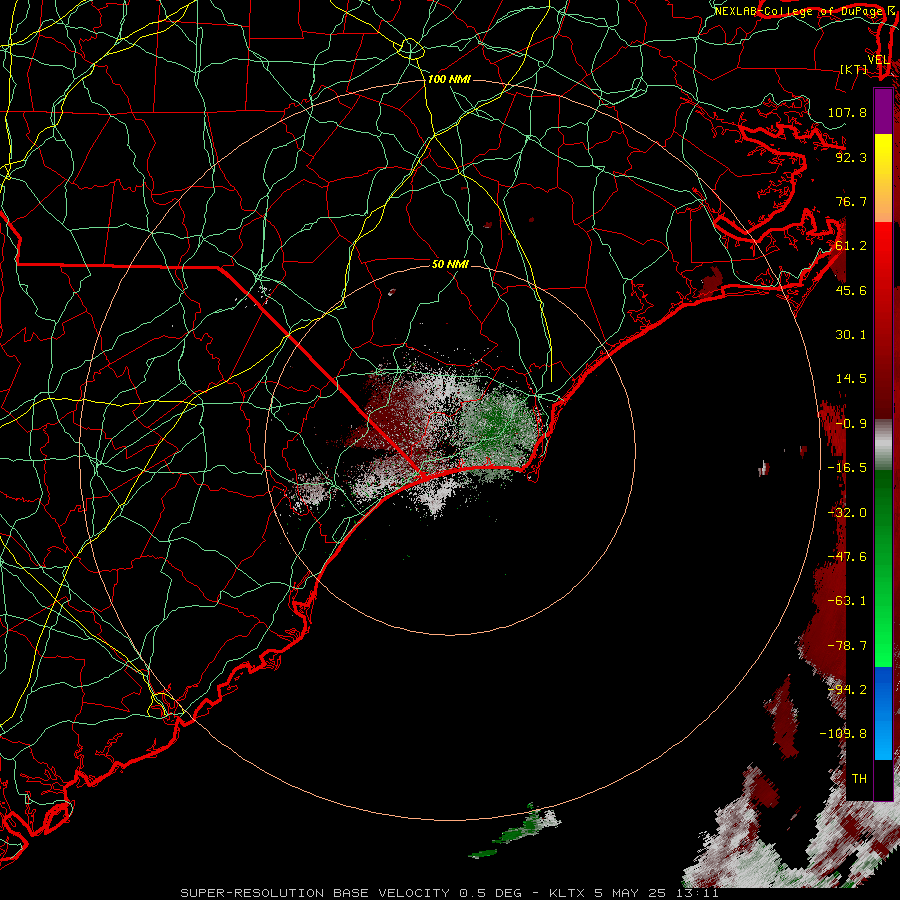Click the -94.2 velocity scale value
Viewport: 900px width, 900px height.
coord(847,690)
